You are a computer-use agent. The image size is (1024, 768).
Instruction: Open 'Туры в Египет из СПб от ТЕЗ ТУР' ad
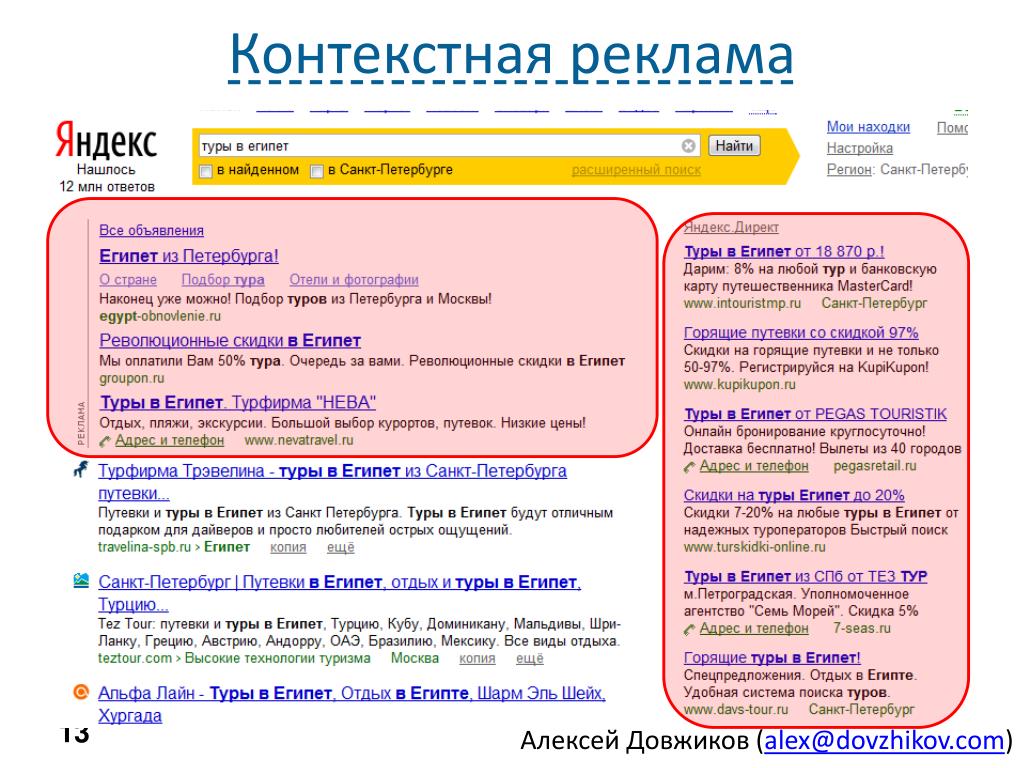click(805, 577)
